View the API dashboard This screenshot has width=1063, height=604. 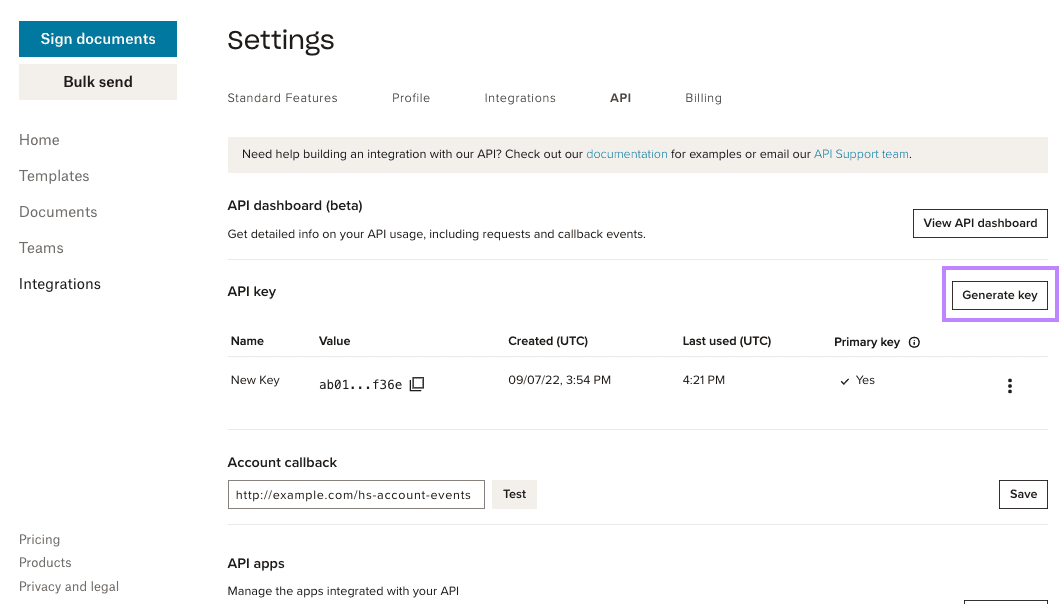(x=980, y=223)
